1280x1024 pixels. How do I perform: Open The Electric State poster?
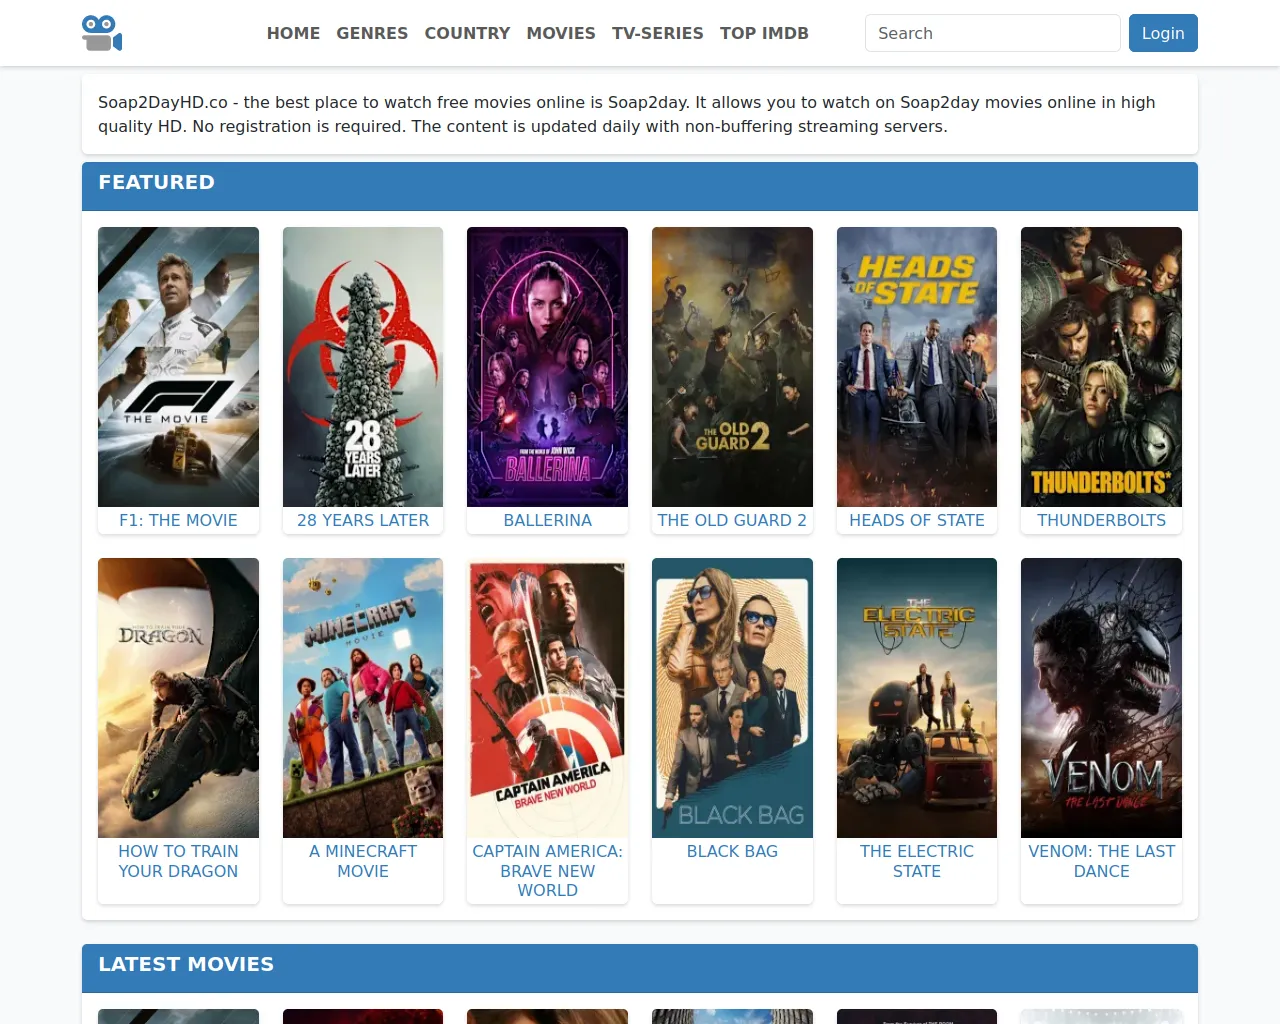[917, 698]
